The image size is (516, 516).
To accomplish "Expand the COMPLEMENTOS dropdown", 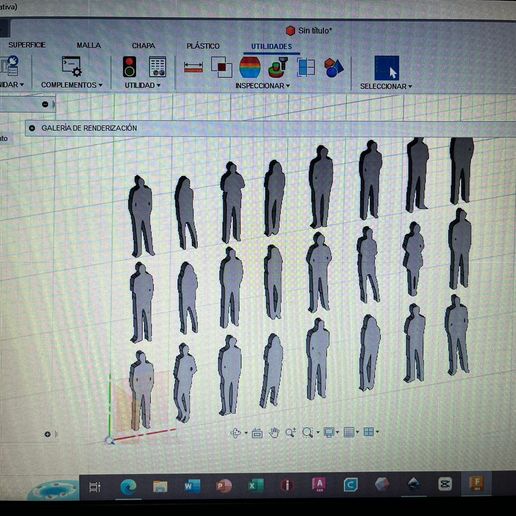I will coord(71,85).
